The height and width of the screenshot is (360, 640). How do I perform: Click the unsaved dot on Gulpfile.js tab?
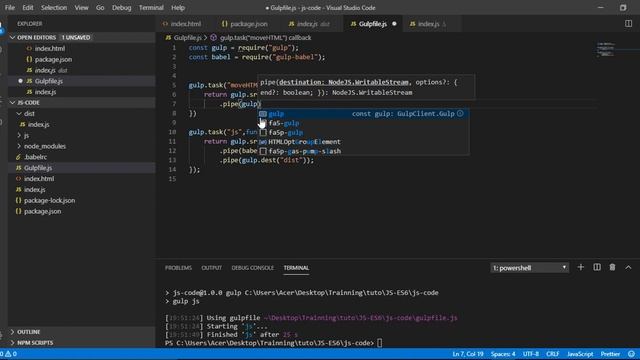pyautogui.click(x=394, y=24)
